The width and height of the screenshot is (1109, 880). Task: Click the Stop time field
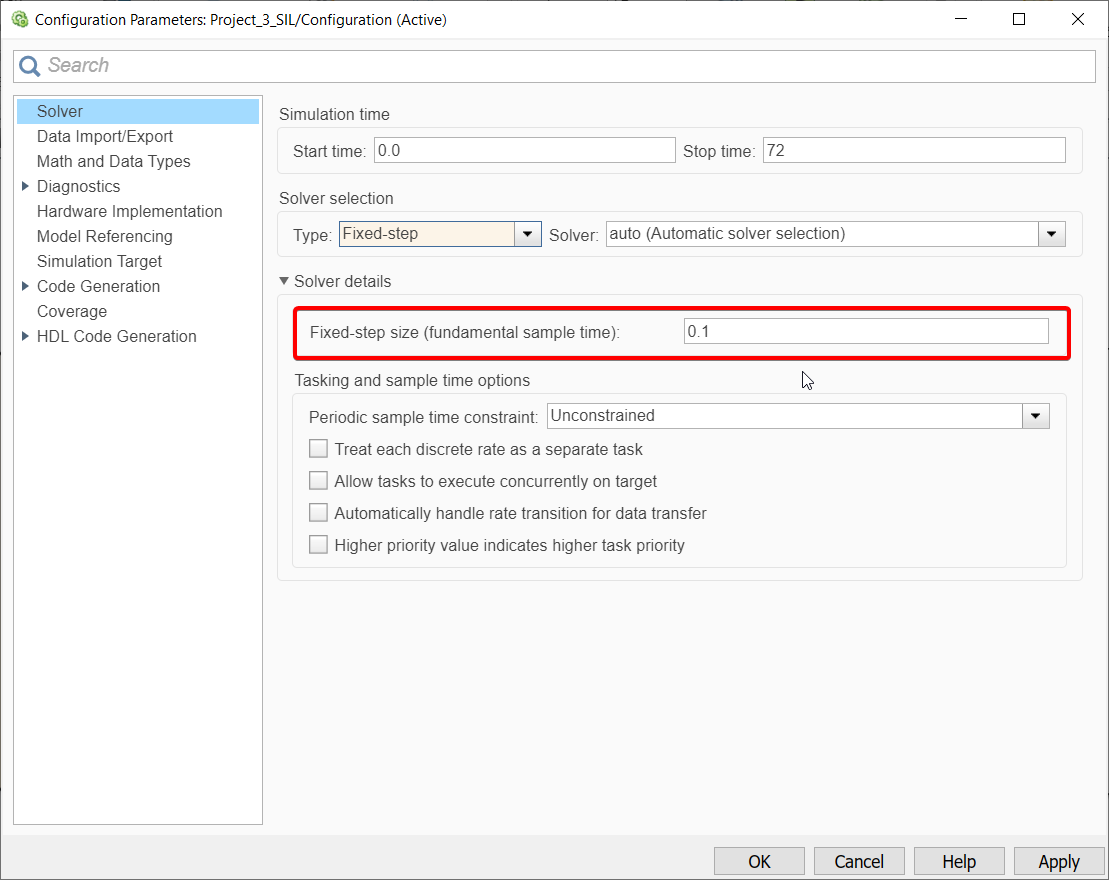[913, 151]
